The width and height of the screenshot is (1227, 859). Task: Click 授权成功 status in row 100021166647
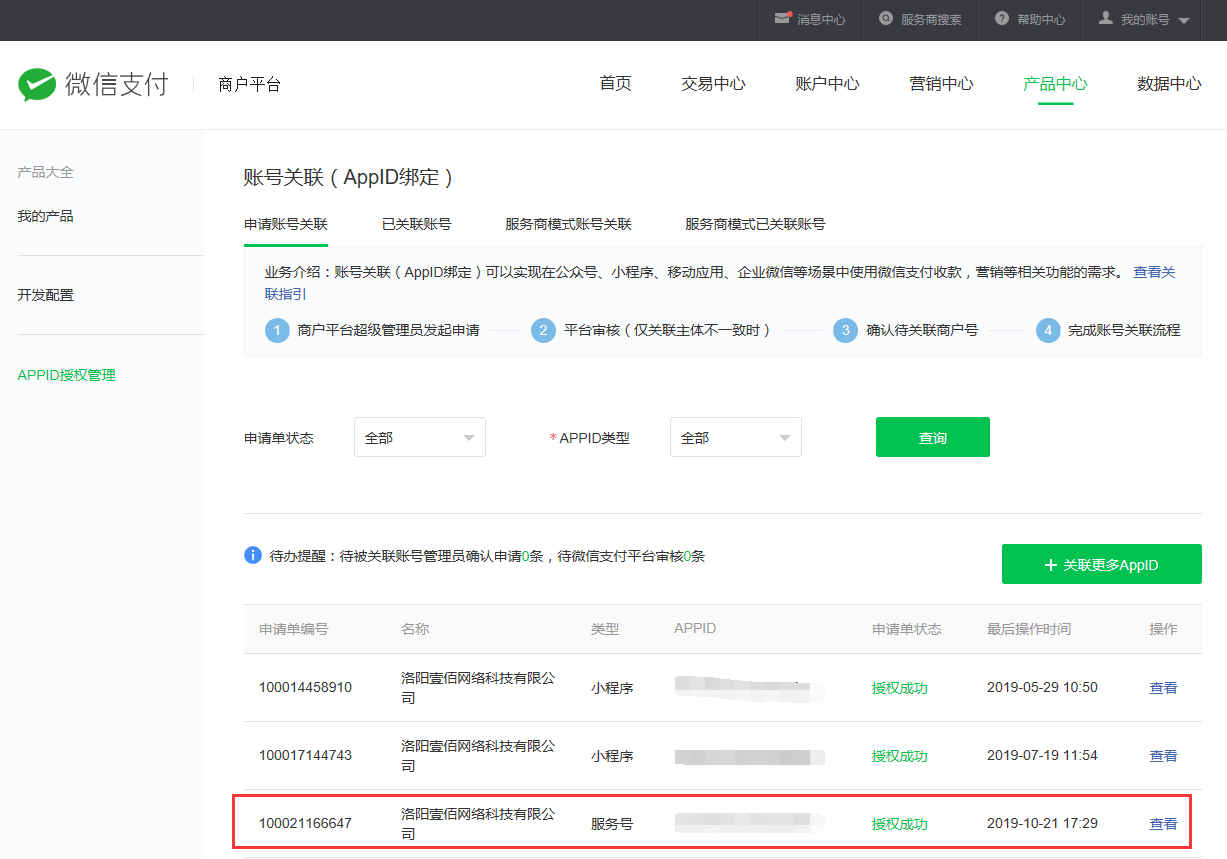900,824
